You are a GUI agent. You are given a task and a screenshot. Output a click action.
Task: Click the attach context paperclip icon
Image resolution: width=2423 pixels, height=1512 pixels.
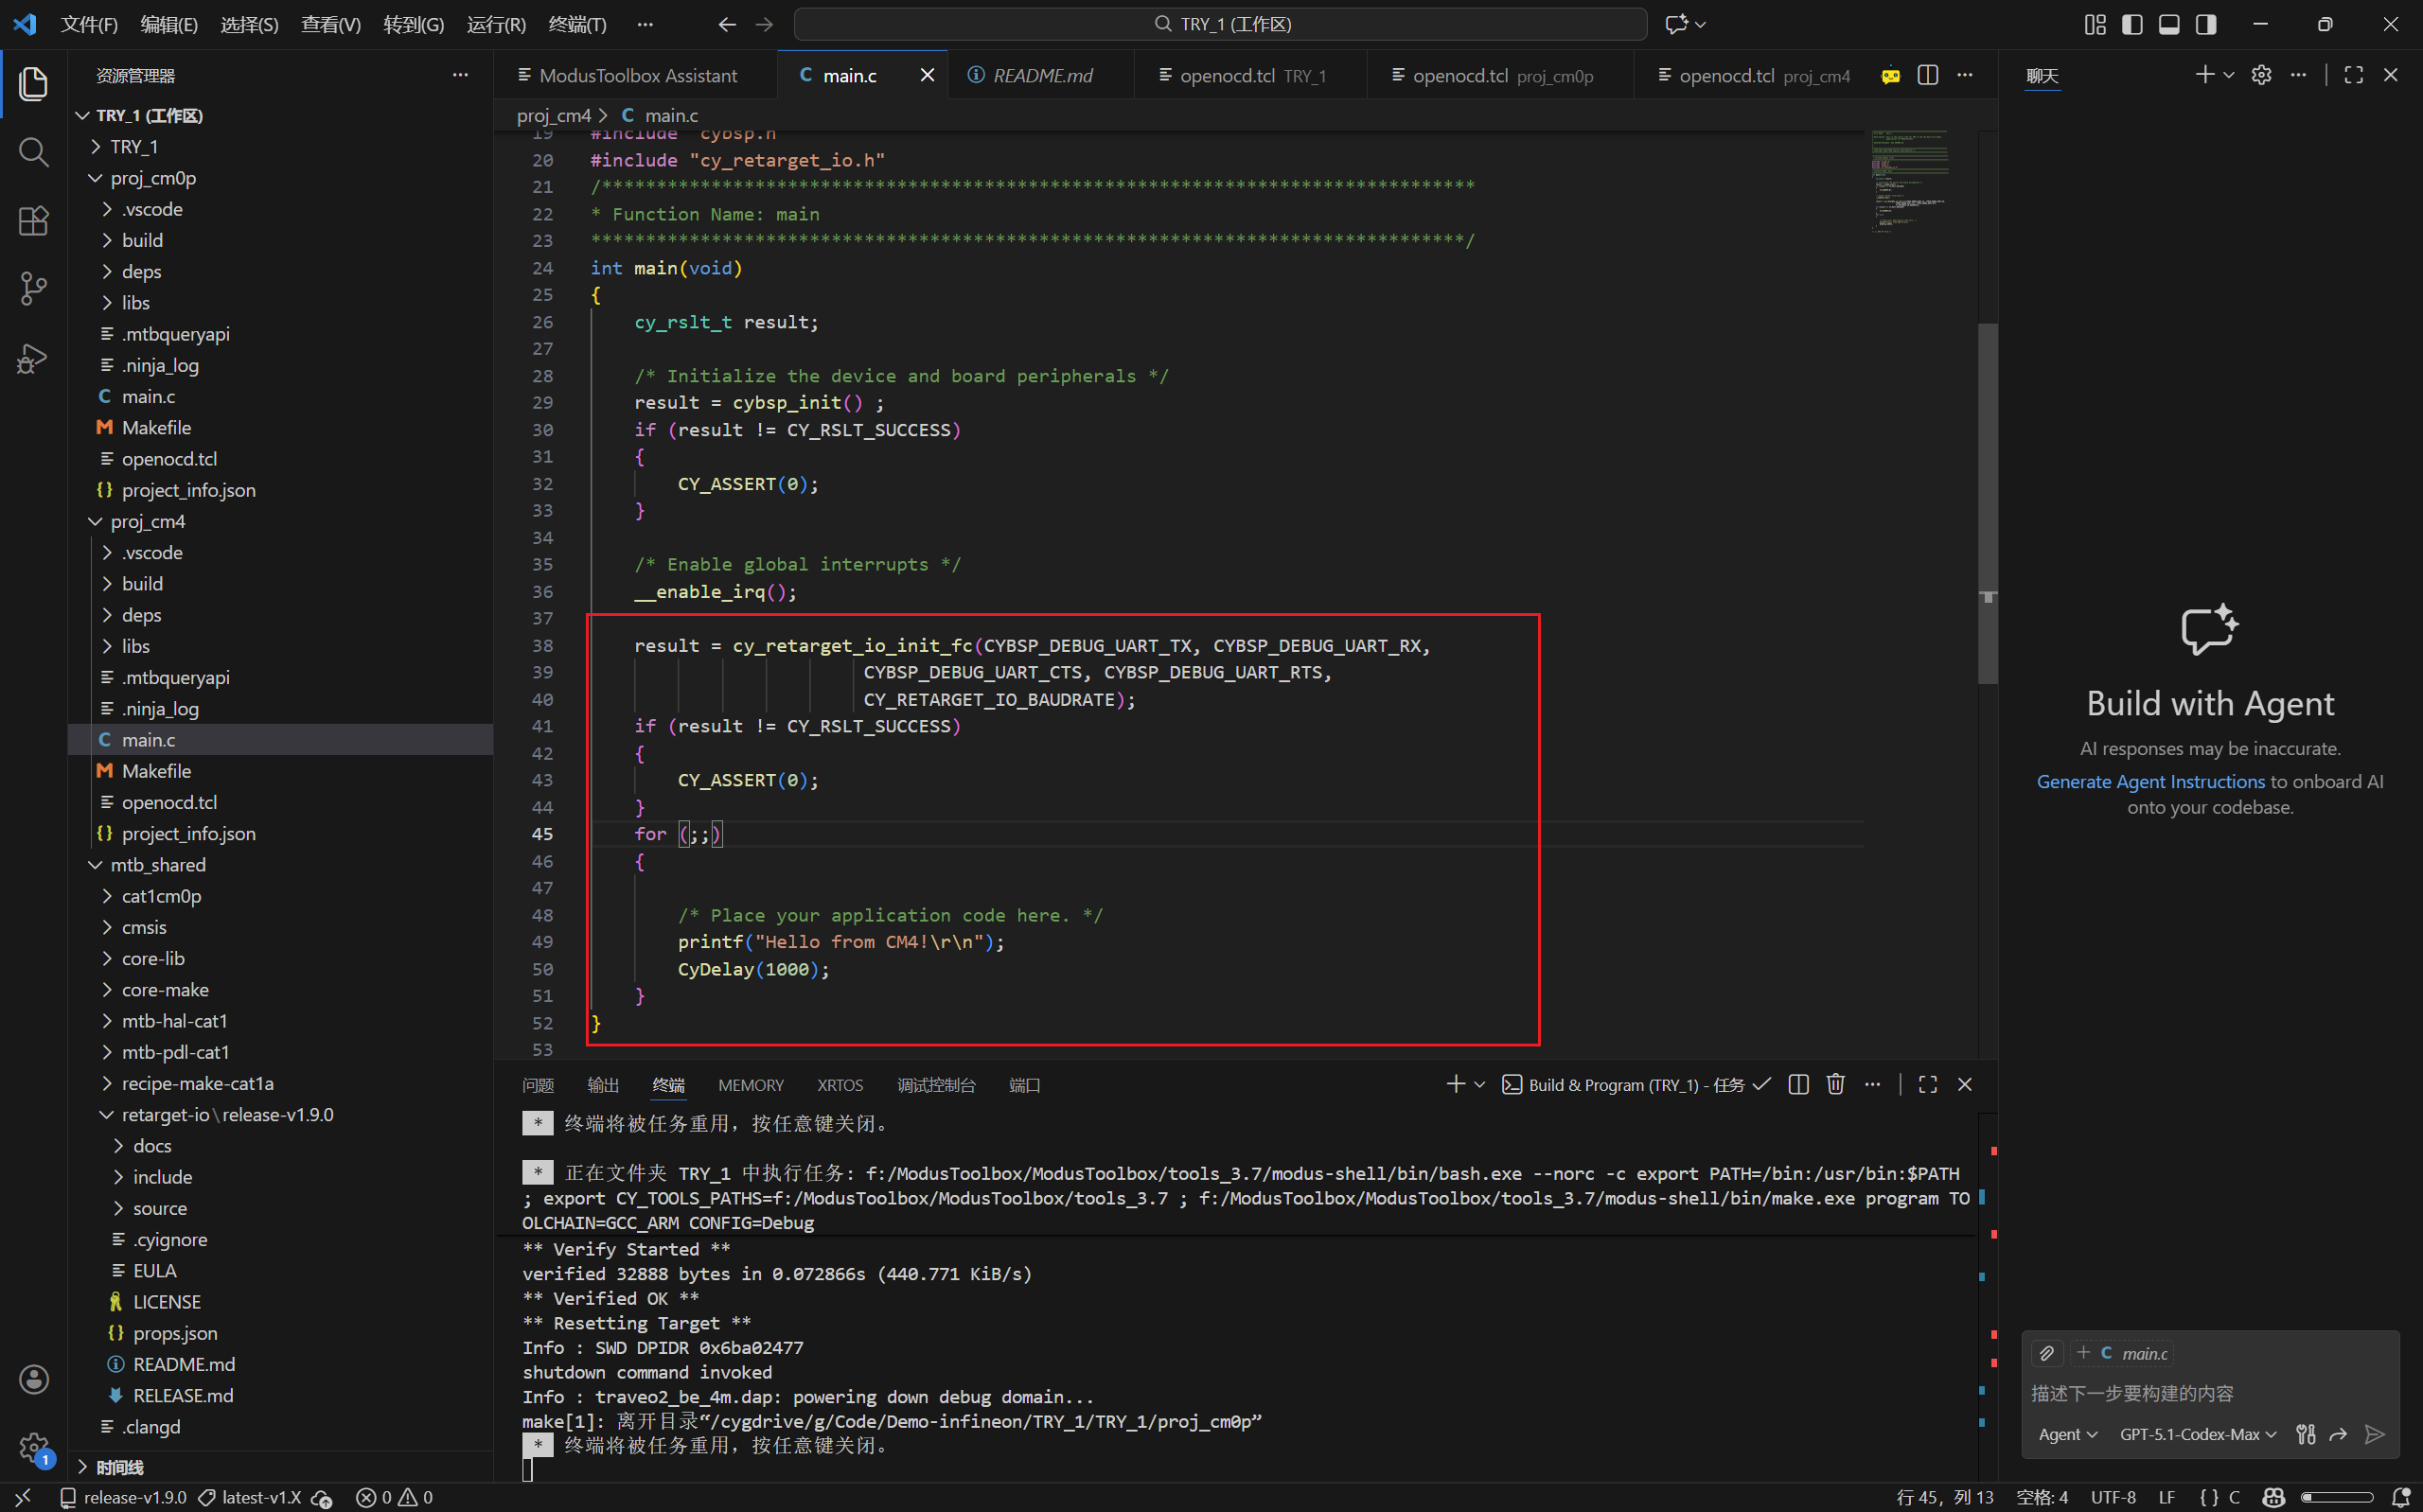coord(2047,1353)
